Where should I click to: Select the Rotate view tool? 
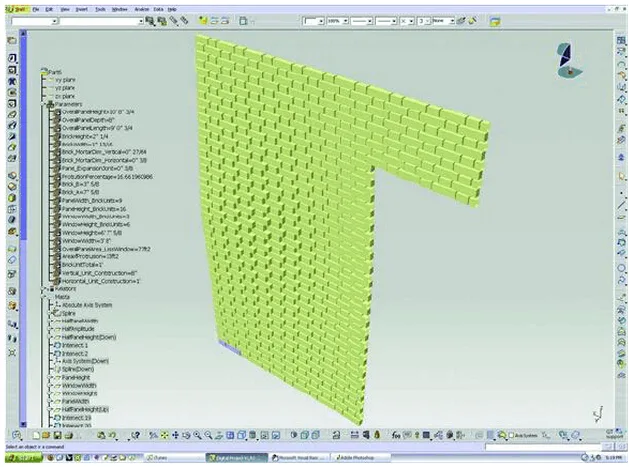tap(186, 435)
